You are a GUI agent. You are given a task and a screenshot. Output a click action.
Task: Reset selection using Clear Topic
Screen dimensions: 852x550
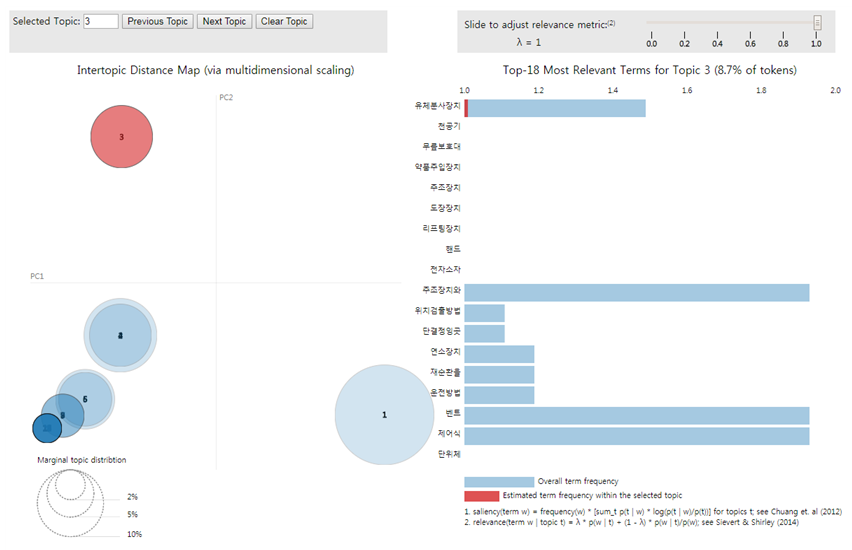pos(284,21)
